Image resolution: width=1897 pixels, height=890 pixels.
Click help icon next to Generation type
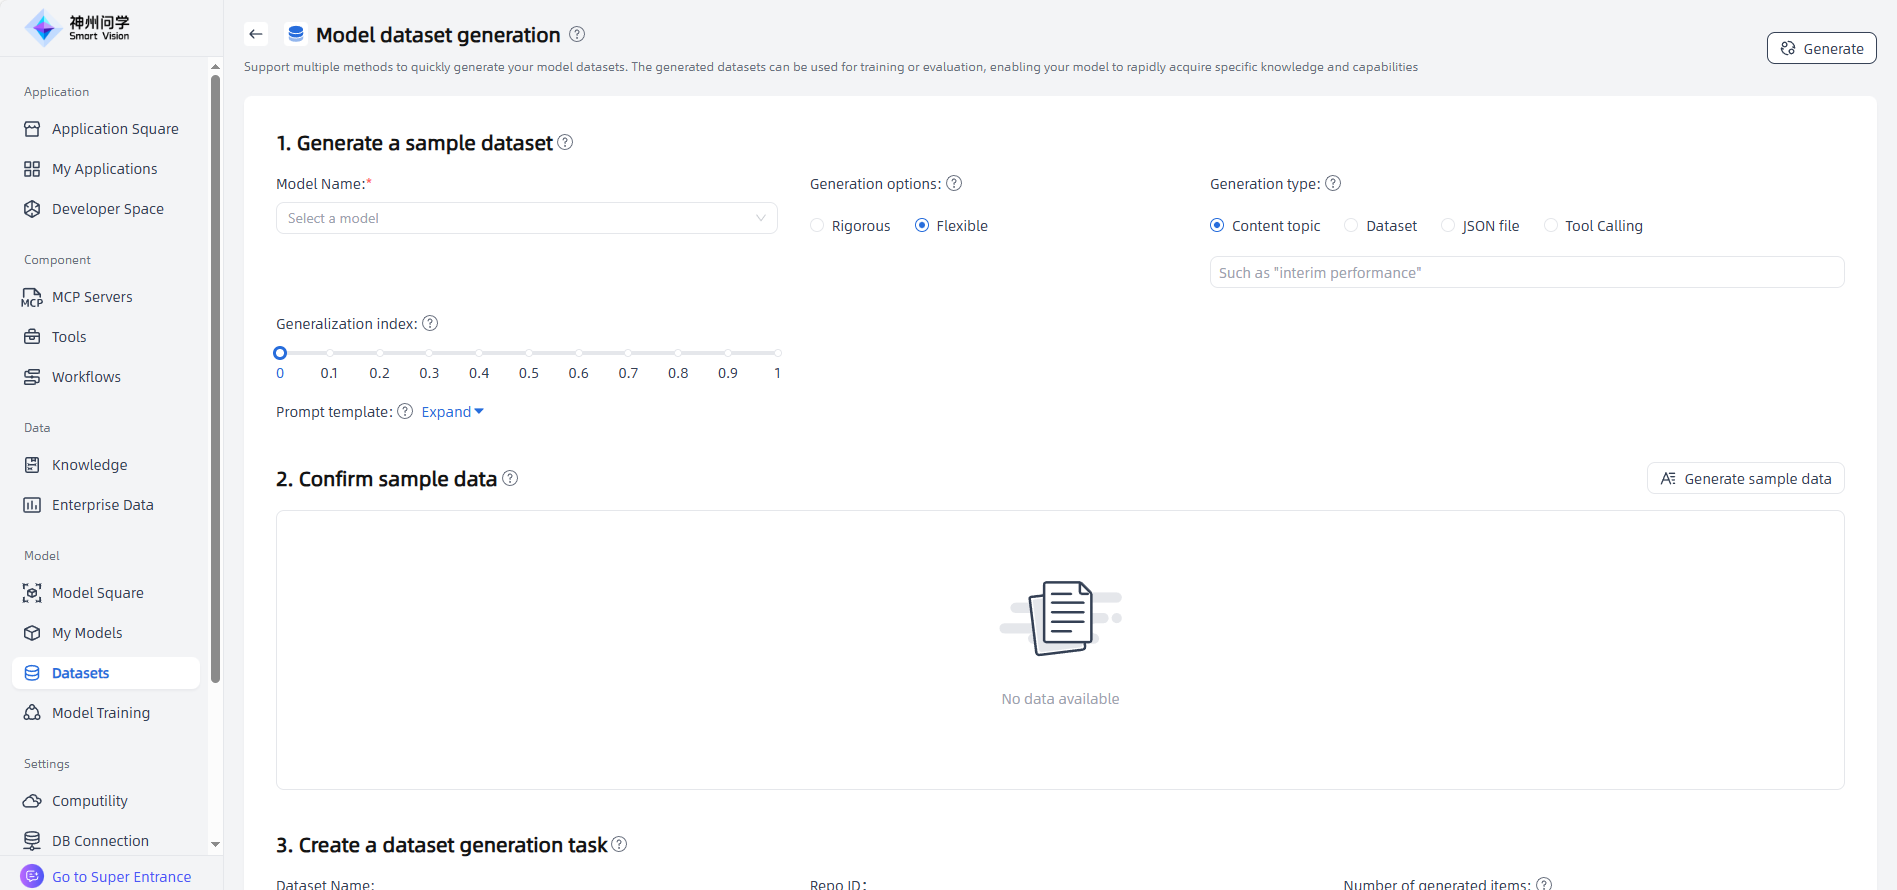[x=1333, y=183]
